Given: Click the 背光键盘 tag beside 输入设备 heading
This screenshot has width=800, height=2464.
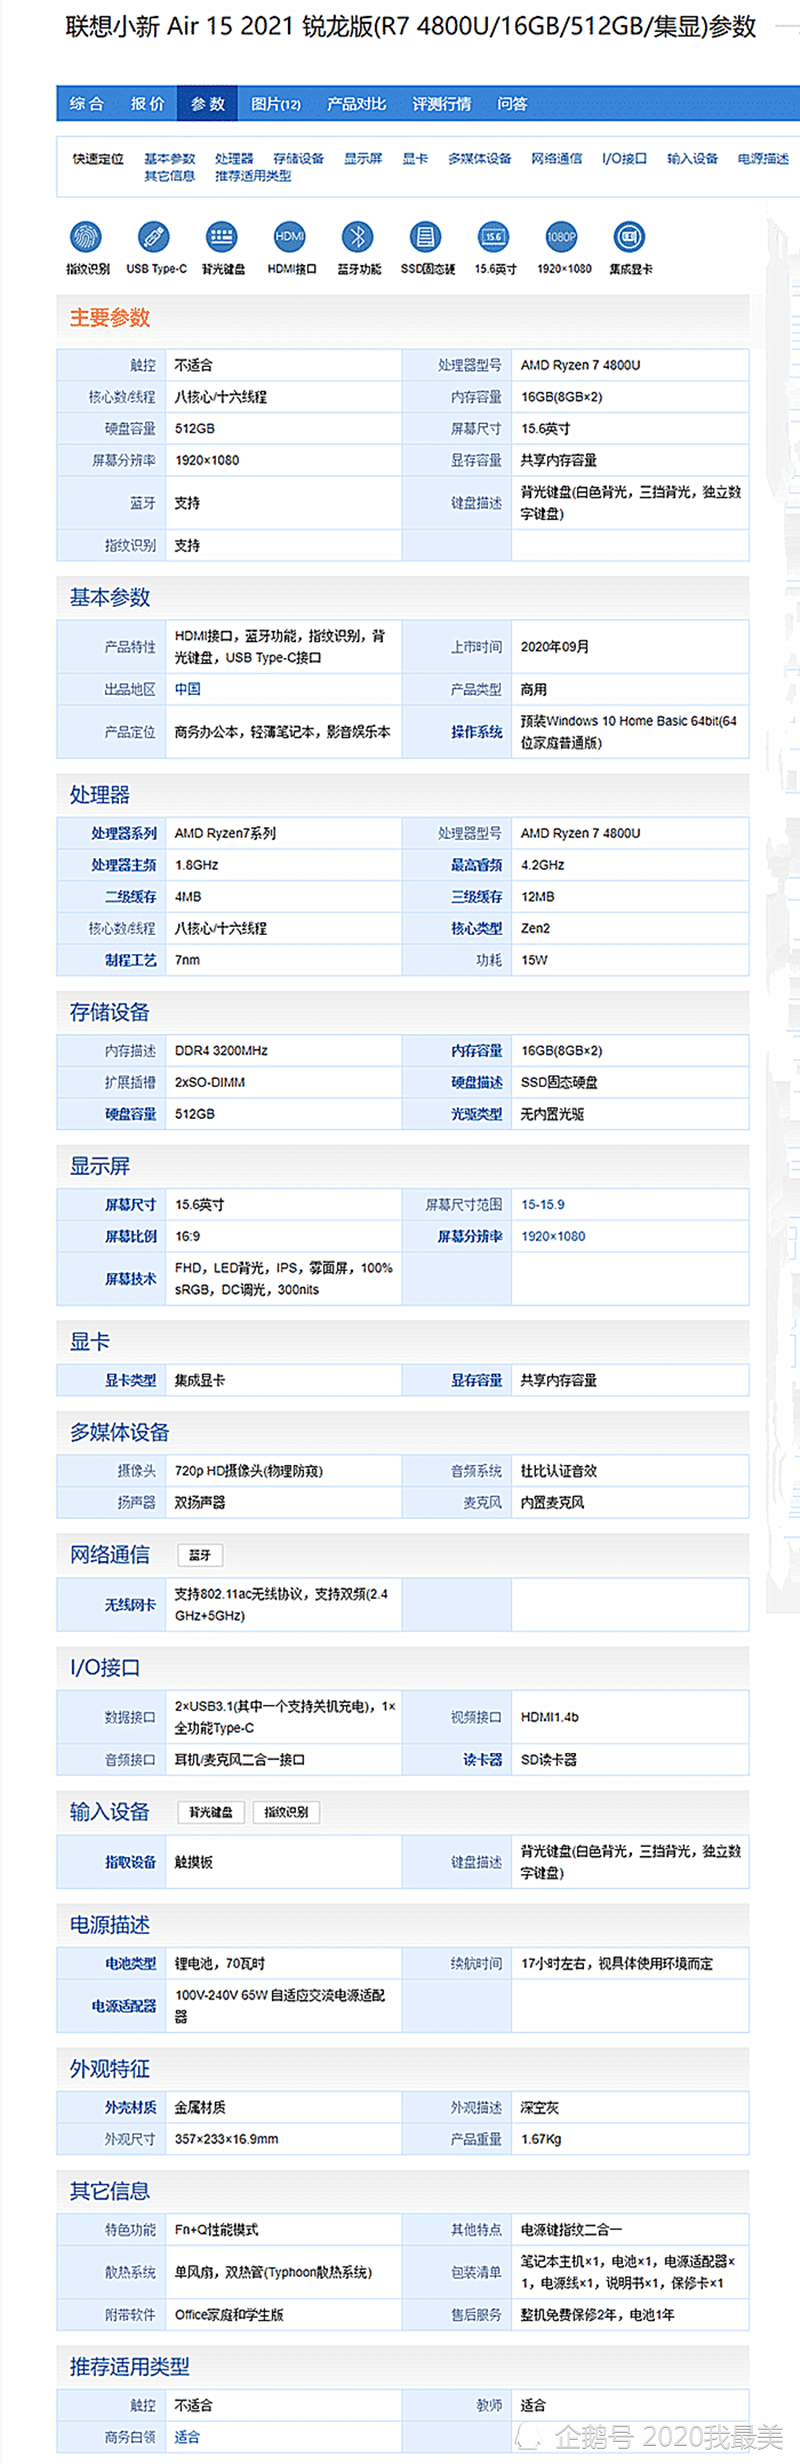Looking at the screenshot, I should pyautogui.click(x=211, y=1812).
